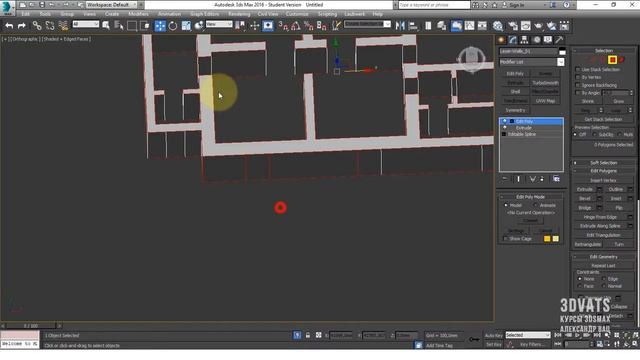Collapse the Edit Polygons rollout
This screenshot has width=640, height=360.
coord(604,171)
